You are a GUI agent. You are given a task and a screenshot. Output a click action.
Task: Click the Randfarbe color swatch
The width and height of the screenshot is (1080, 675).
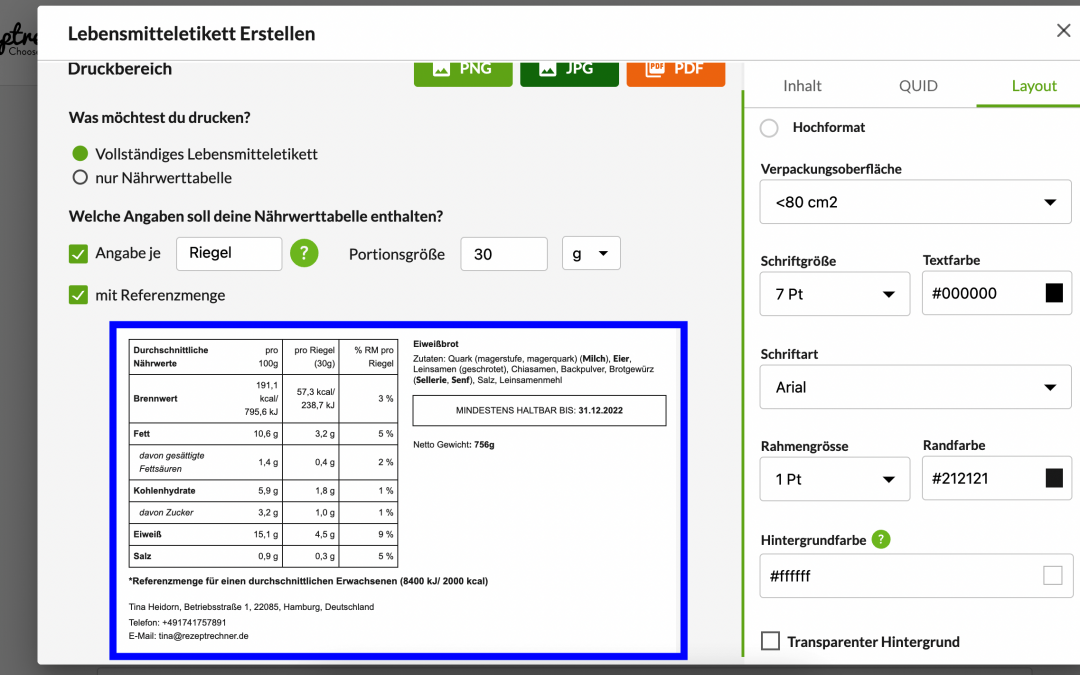pyautogui.click(x=1054, y=478)
